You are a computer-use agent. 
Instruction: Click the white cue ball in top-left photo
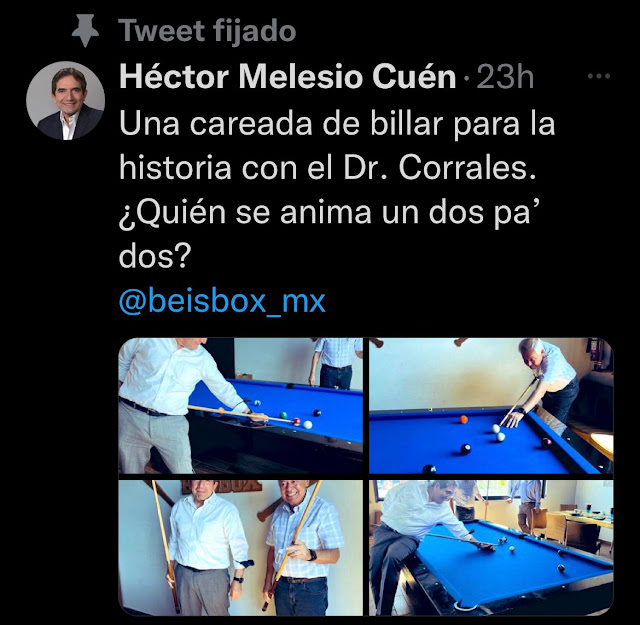pyautogui.click(x=308, y=425)
